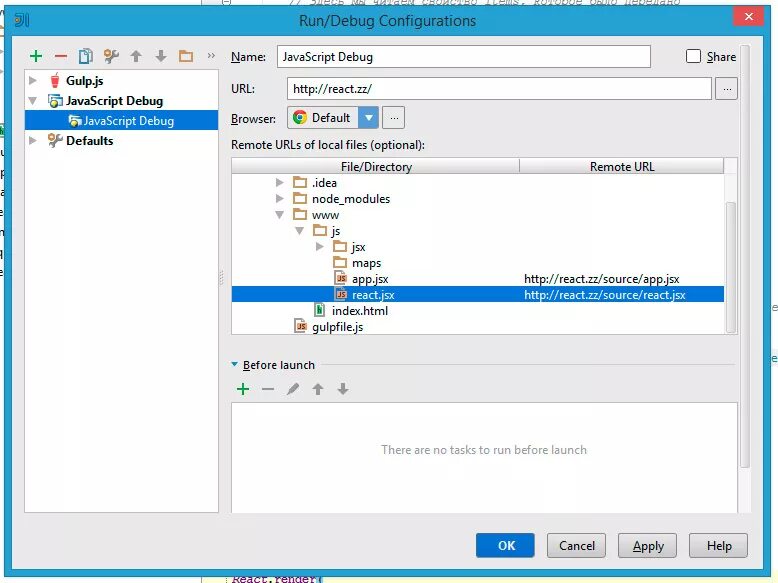Image resolution: width=778 pixels, height=583 pixels.
Task: Collapse the Before launch section
Action: click(x=234, y=364)
